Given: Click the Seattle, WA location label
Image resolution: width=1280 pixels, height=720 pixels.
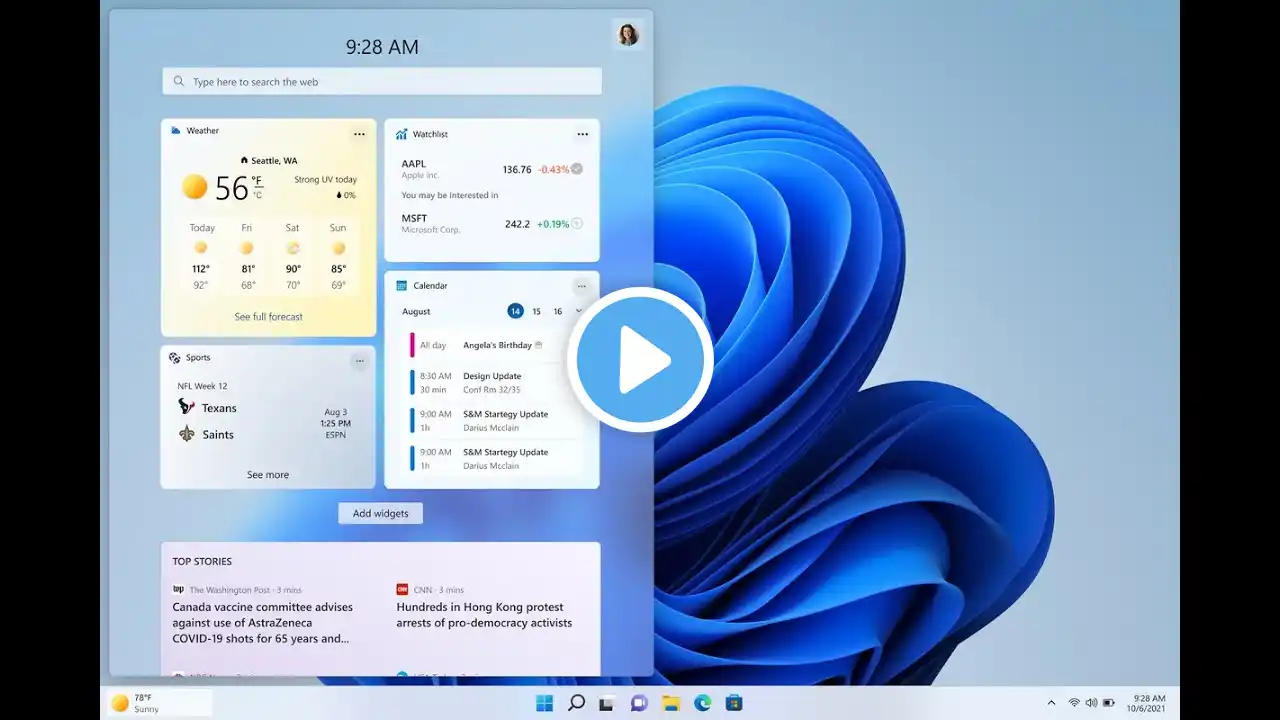Looking at the screenshot, I should coord(274,160).
